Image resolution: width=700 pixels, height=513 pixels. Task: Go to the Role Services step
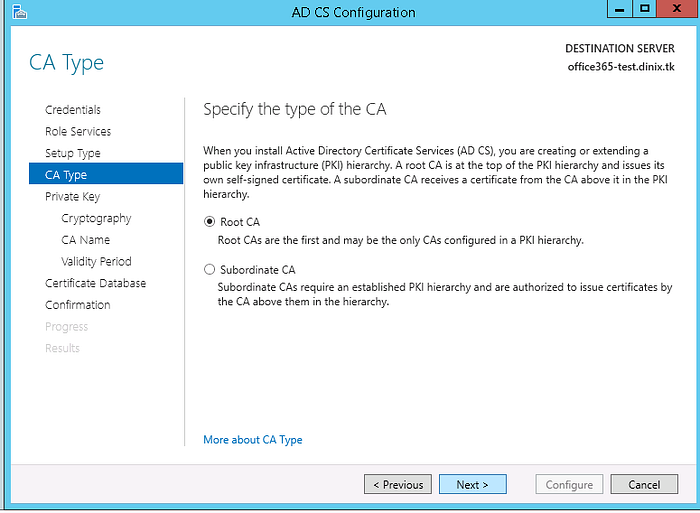tap(78, 131)
